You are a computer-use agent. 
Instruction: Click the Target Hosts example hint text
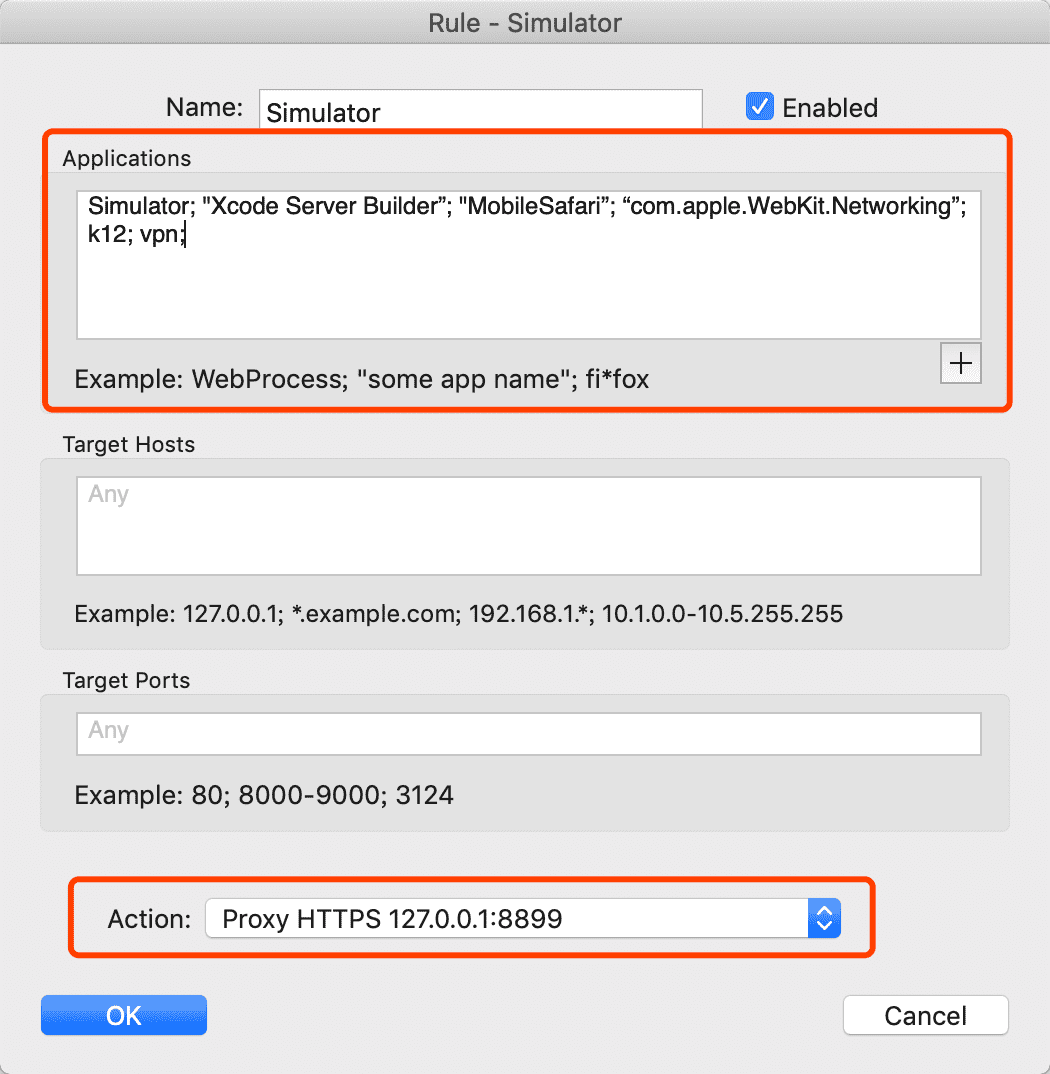[x=458, y=614]
